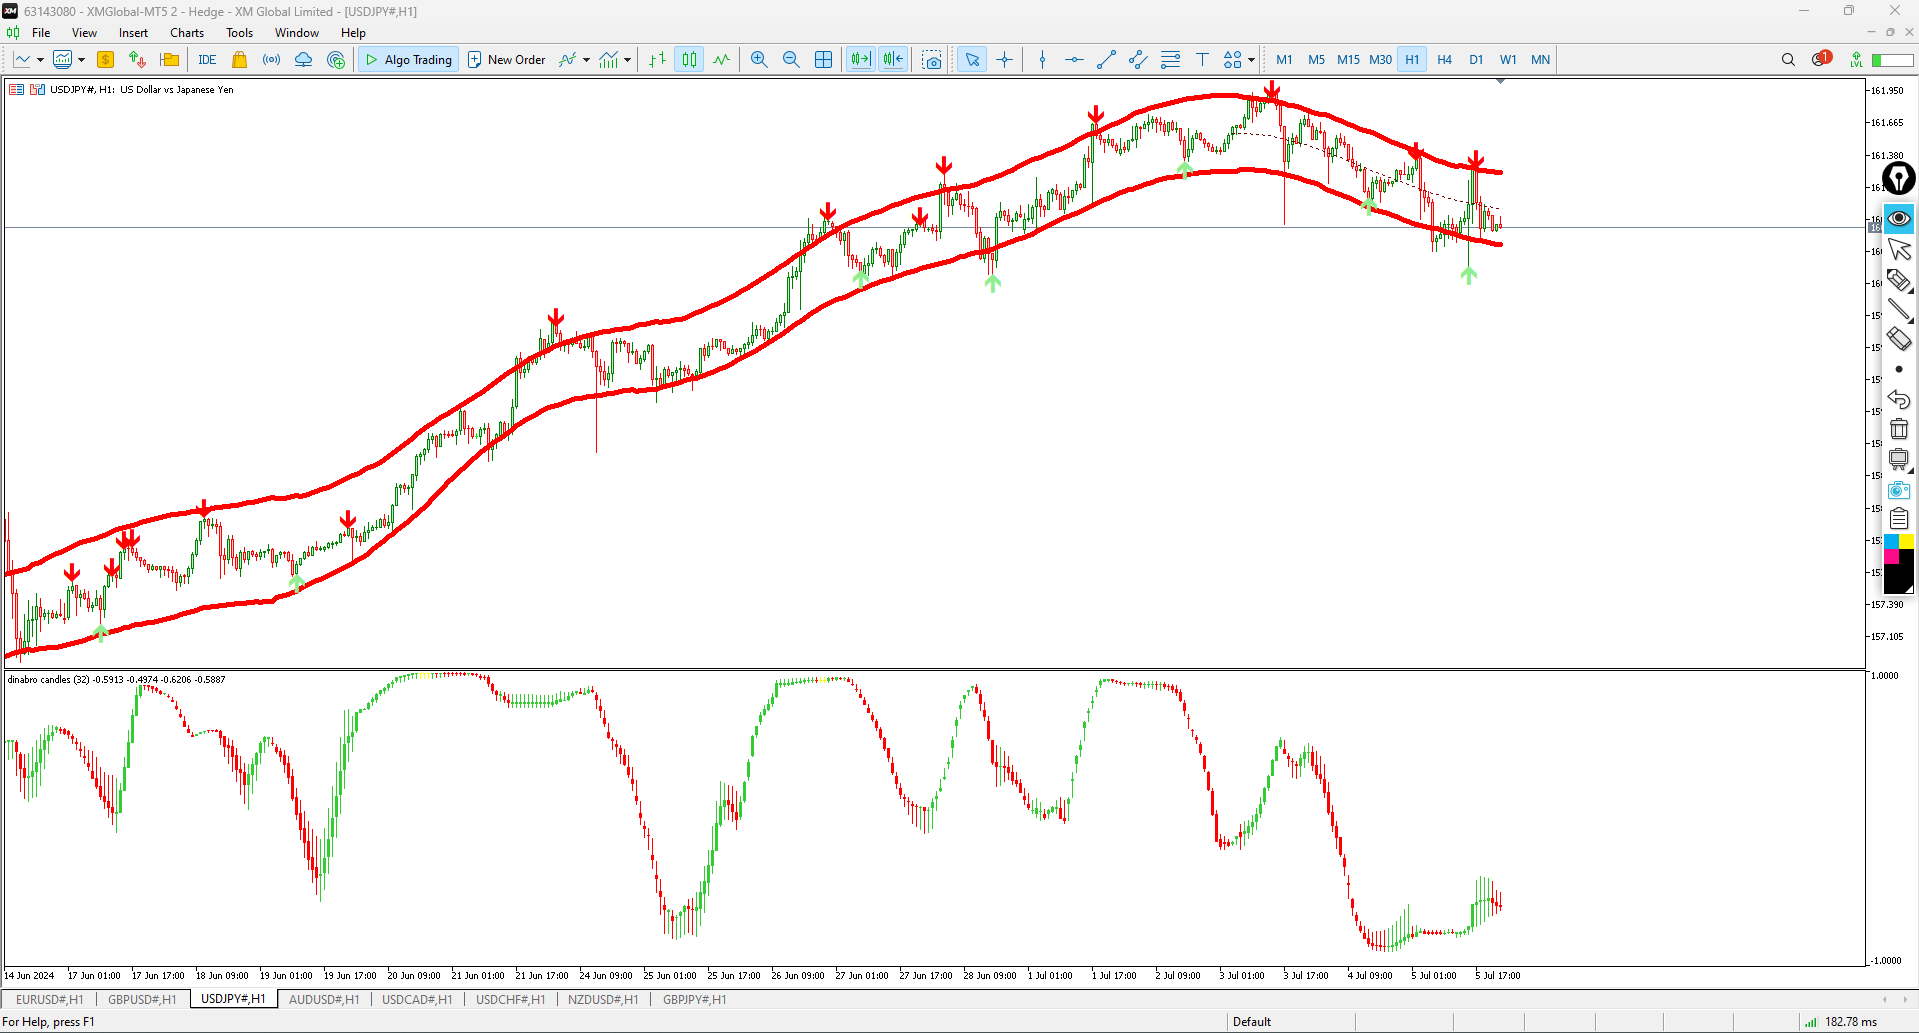Take a chart screenshot using the camera icon
This screenshot has width=1919, height=1033.
click(932, 59)
